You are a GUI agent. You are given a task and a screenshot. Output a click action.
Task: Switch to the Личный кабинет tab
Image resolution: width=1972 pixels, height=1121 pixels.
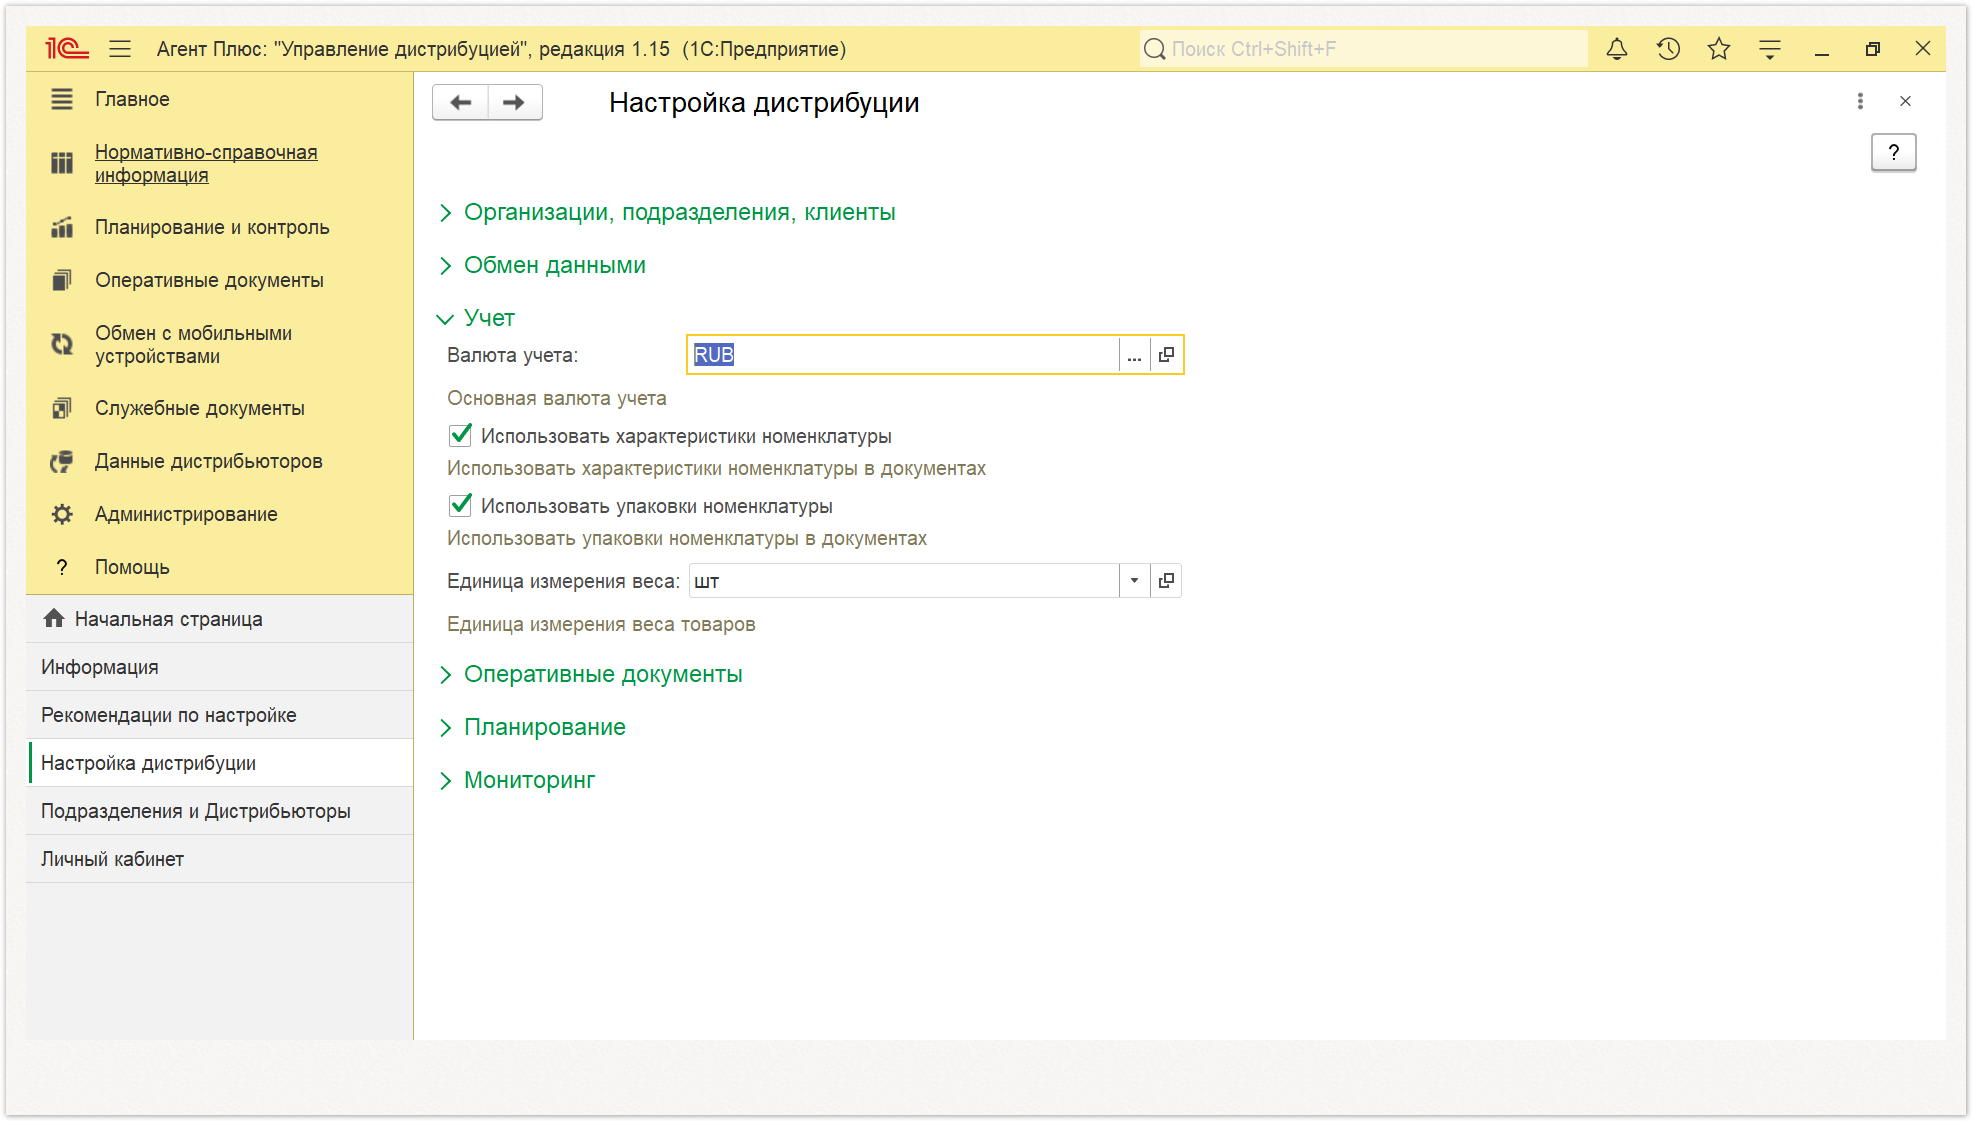tap(220, 859)
